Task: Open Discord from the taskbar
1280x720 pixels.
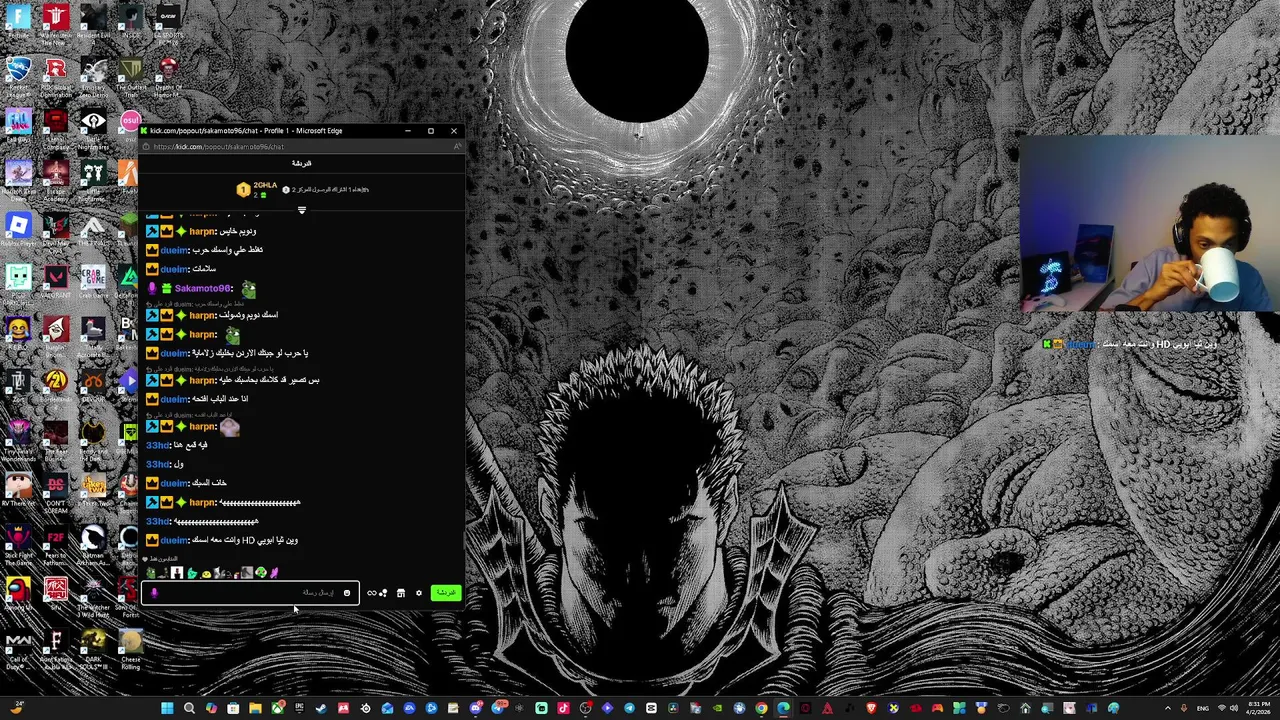Action: tap(476, 708)
